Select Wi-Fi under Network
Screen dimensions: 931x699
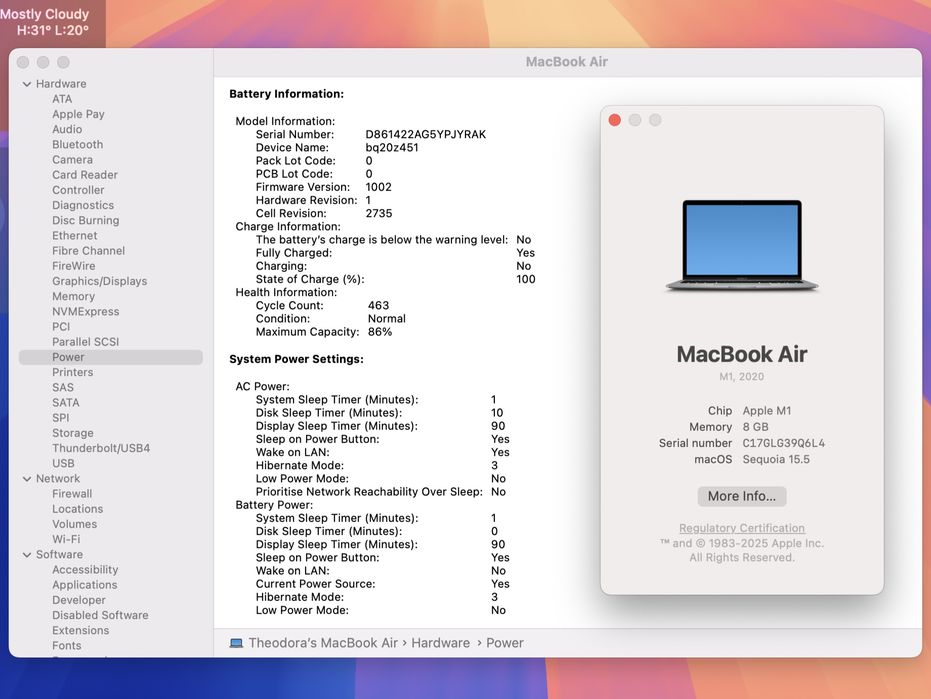pyautogui.click(x=66, y=539)
